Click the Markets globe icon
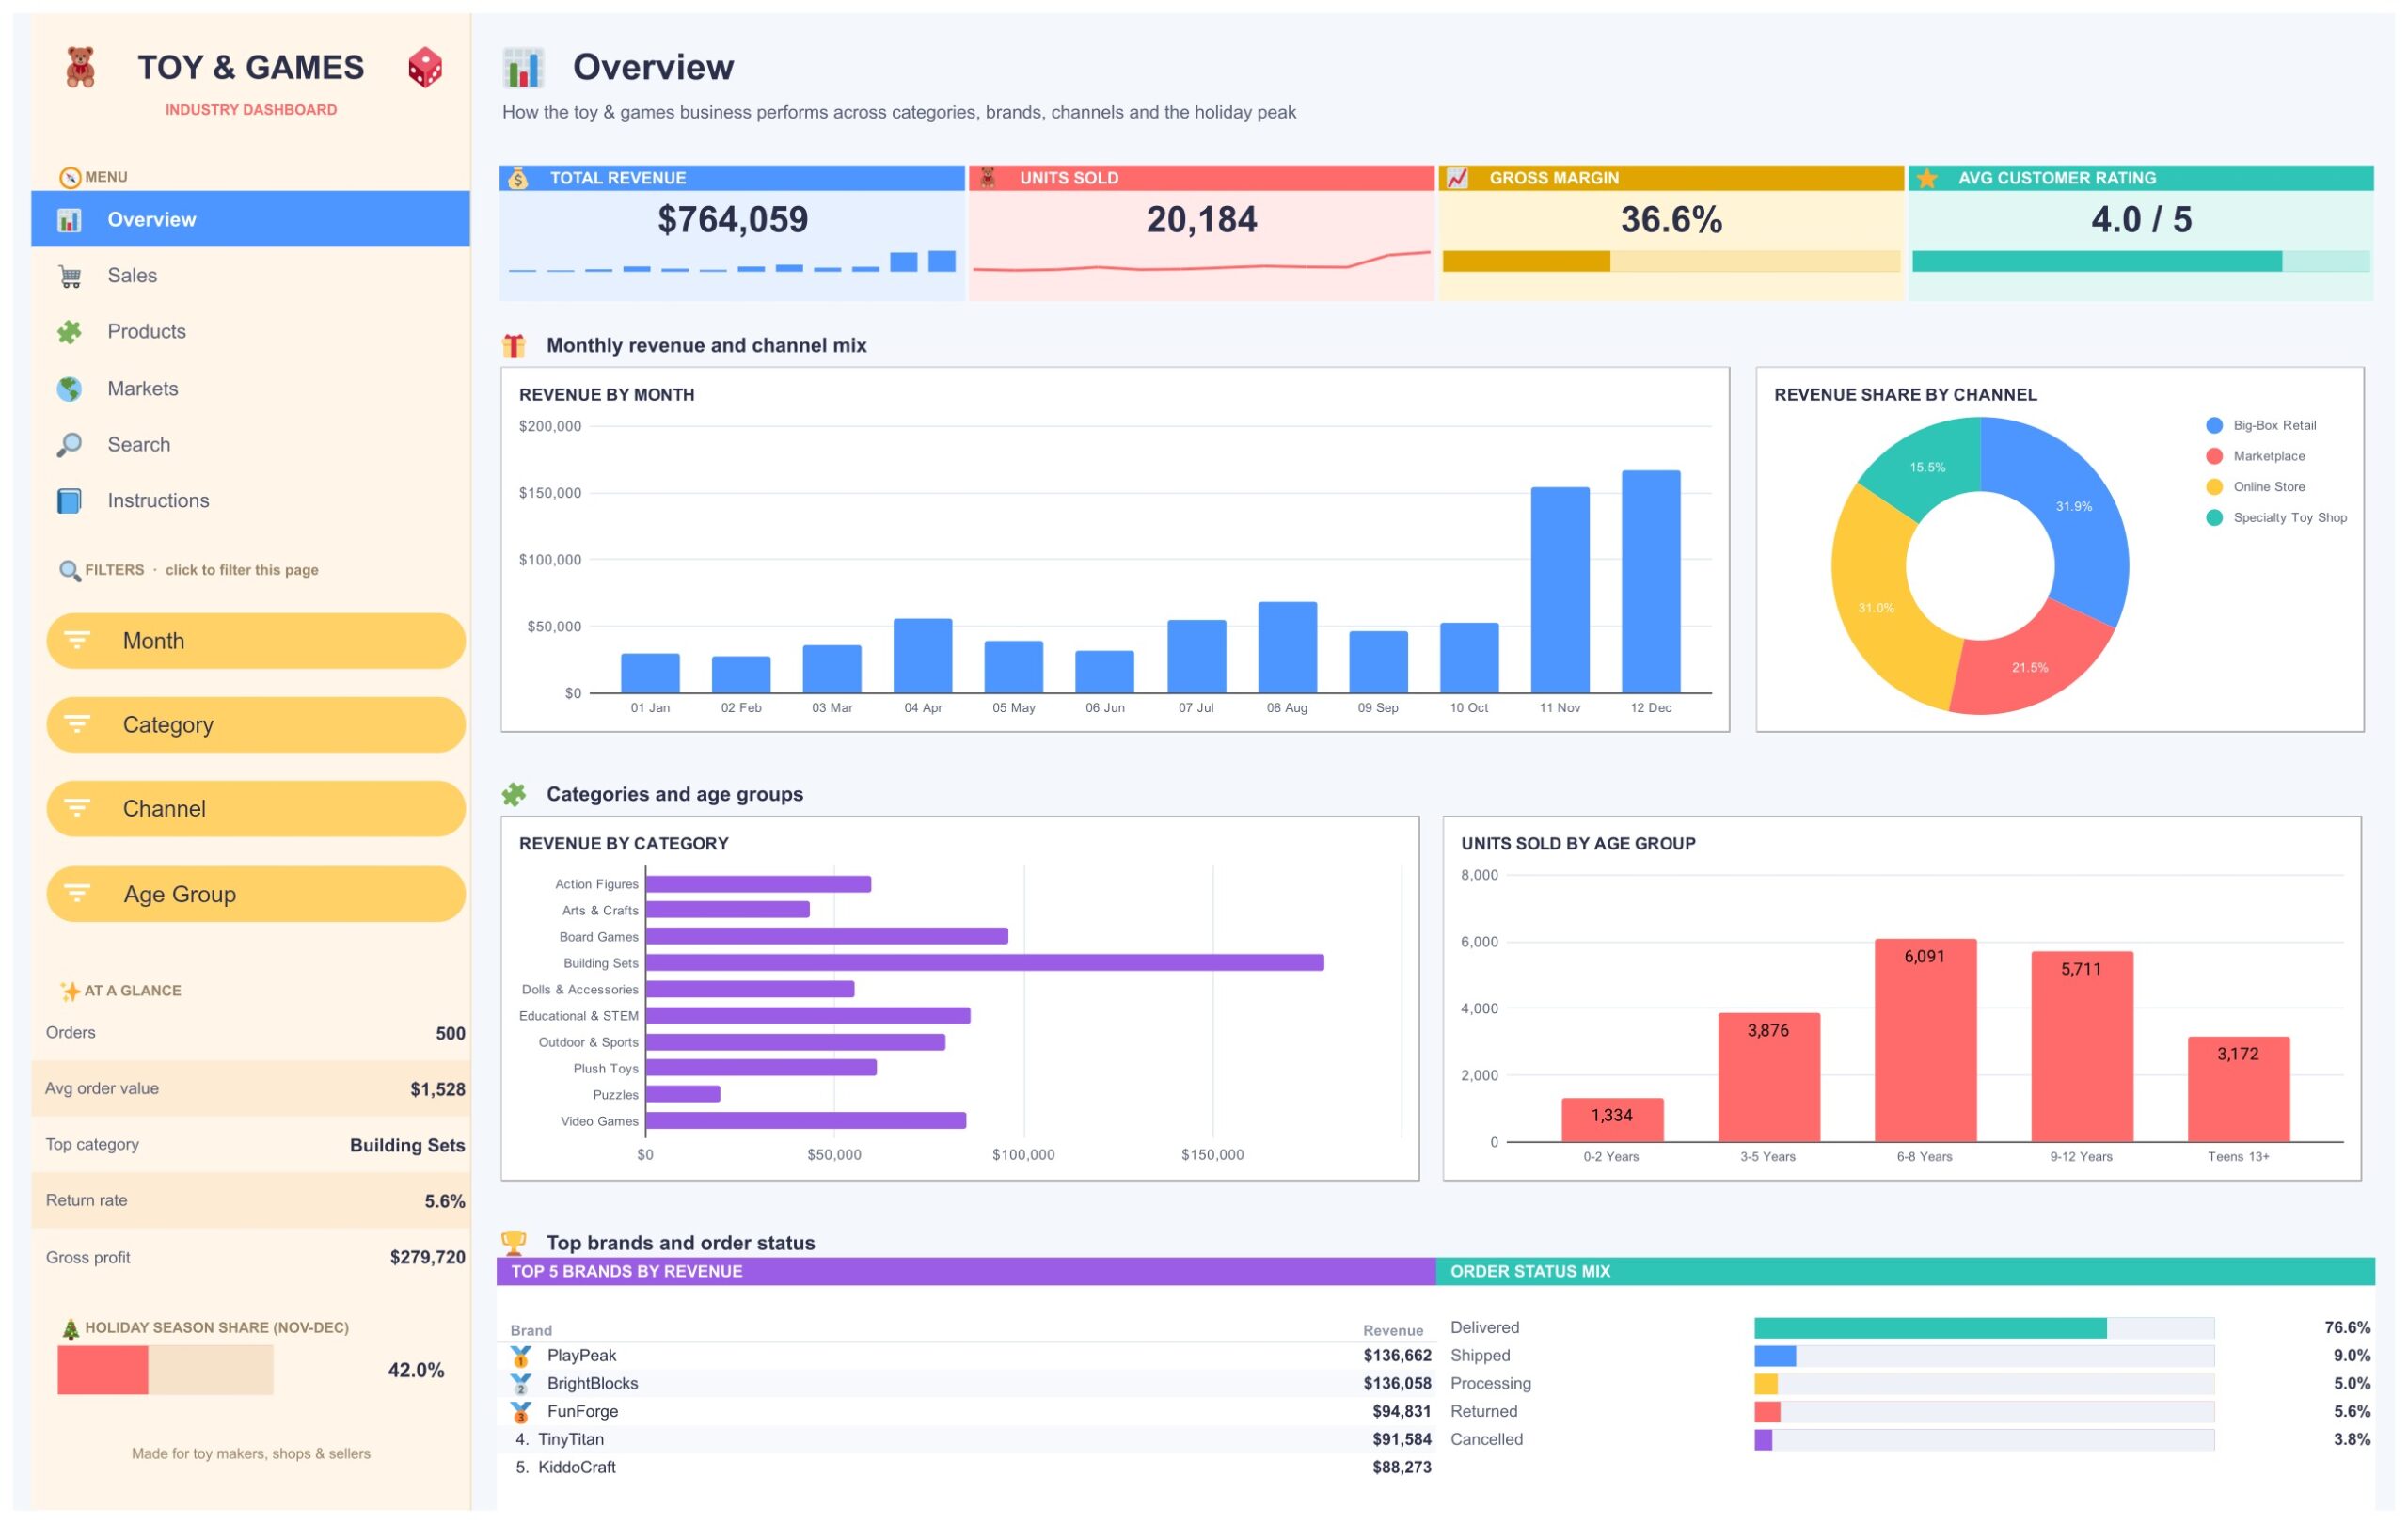This screenshot has width=2408, height=1524. 69,388
